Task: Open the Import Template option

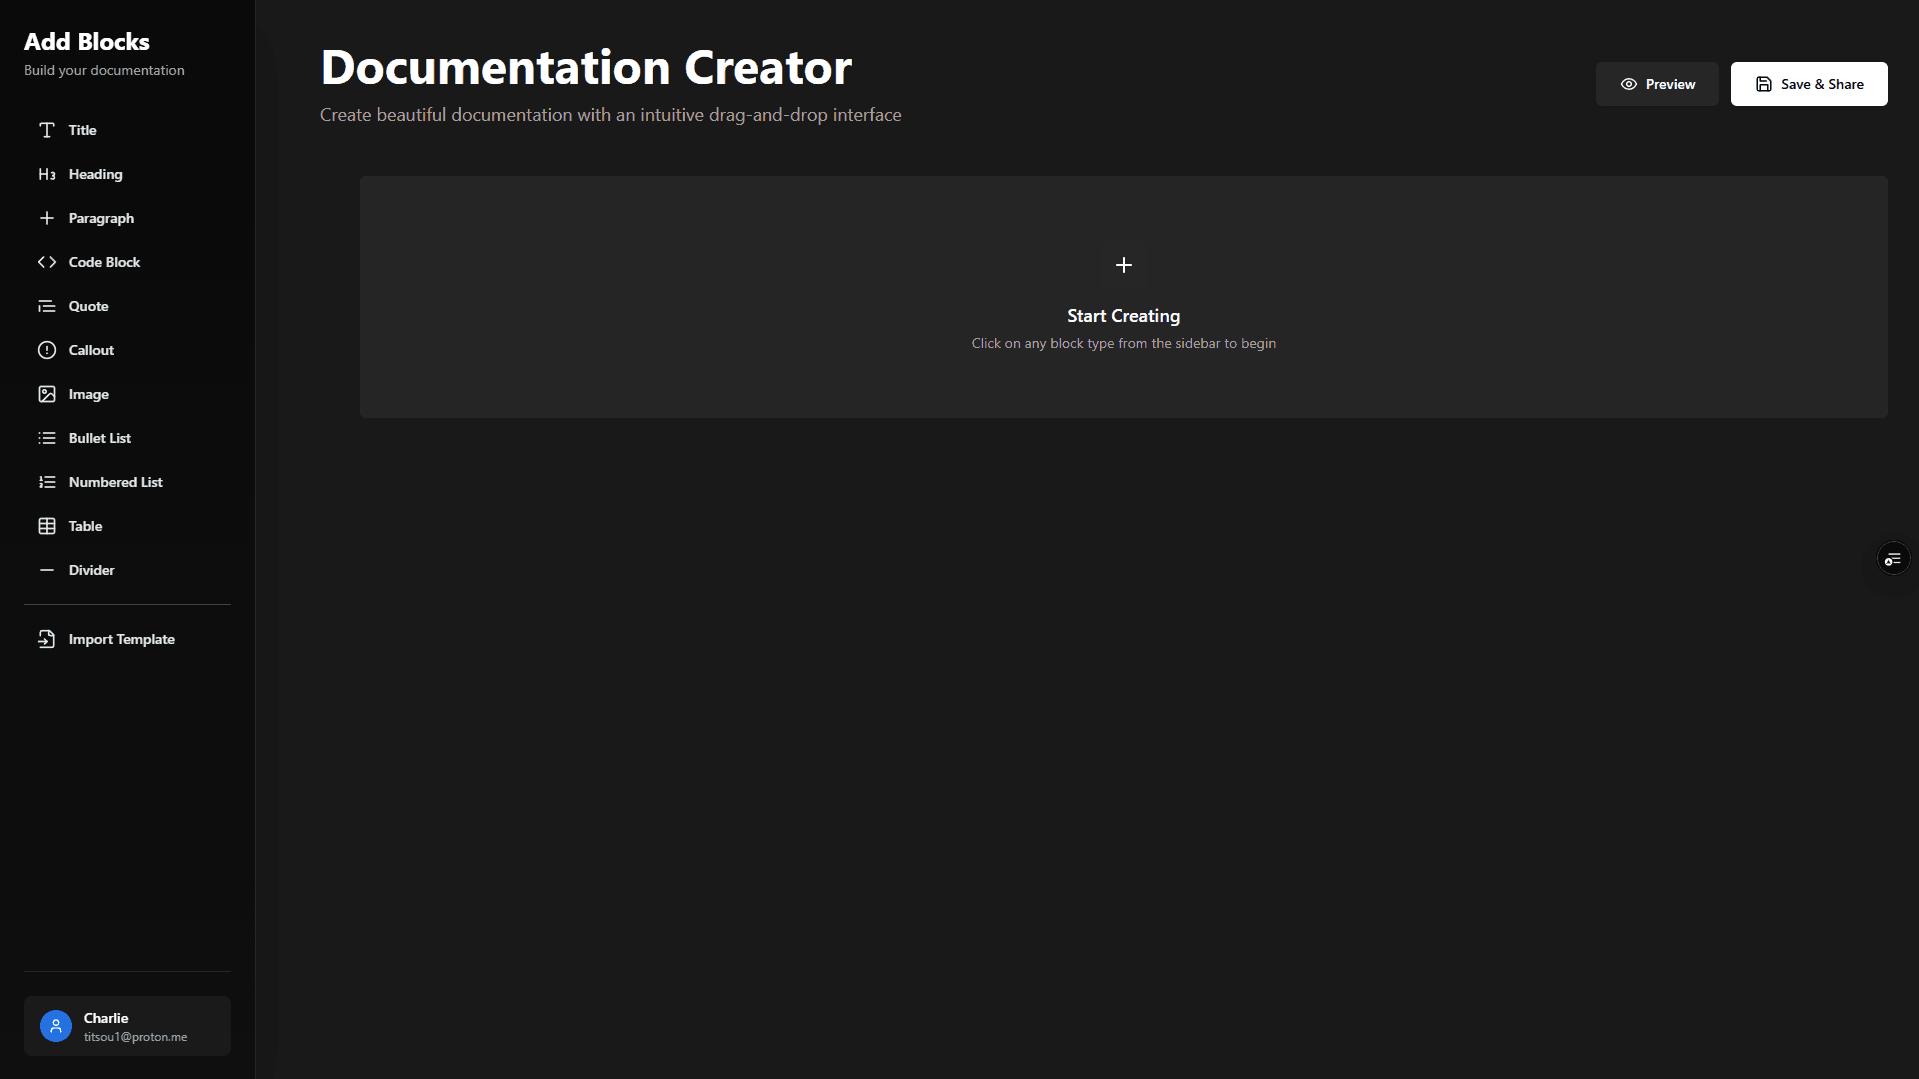Action: coord(120,639)
